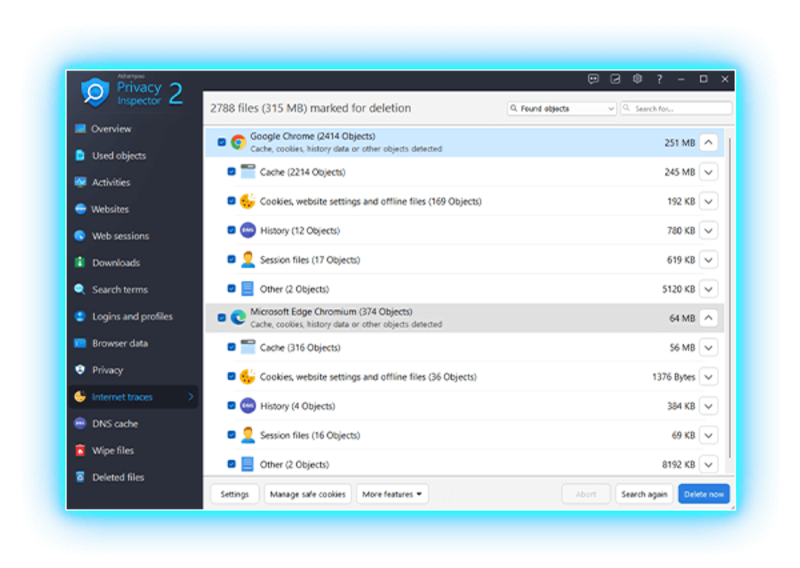The height and width of the screenshot is (568, 800).
Task: Click the Chrome Cookies icon
Action: (x=247, y=201)
